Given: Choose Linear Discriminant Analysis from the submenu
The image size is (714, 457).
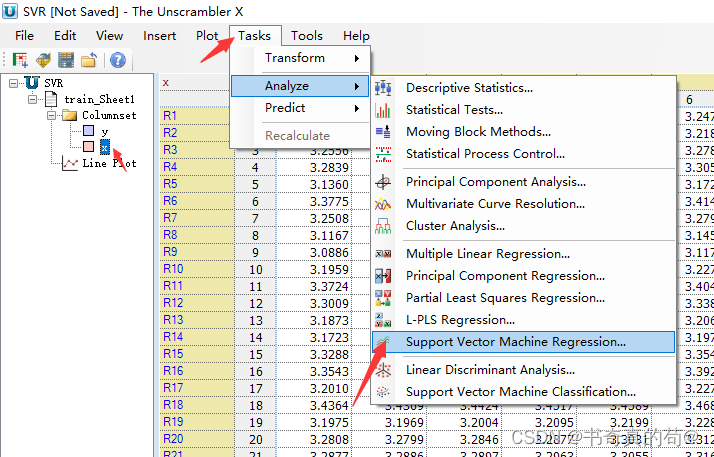Looking at the screenshot, I should coord(523,370).
